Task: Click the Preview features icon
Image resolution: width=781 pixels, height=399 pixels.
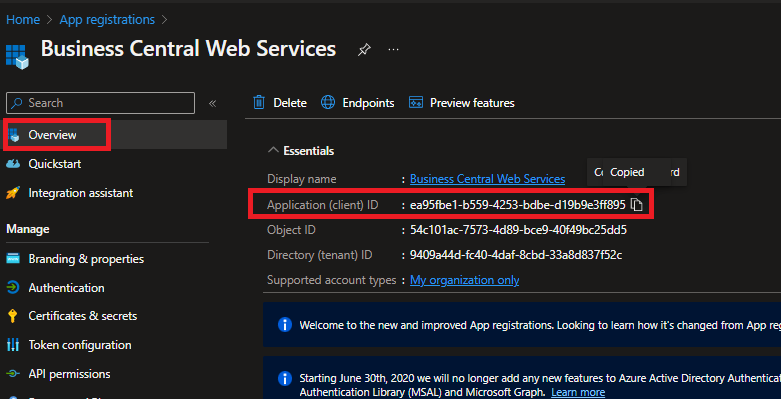Action: click(x=415, y=103)
